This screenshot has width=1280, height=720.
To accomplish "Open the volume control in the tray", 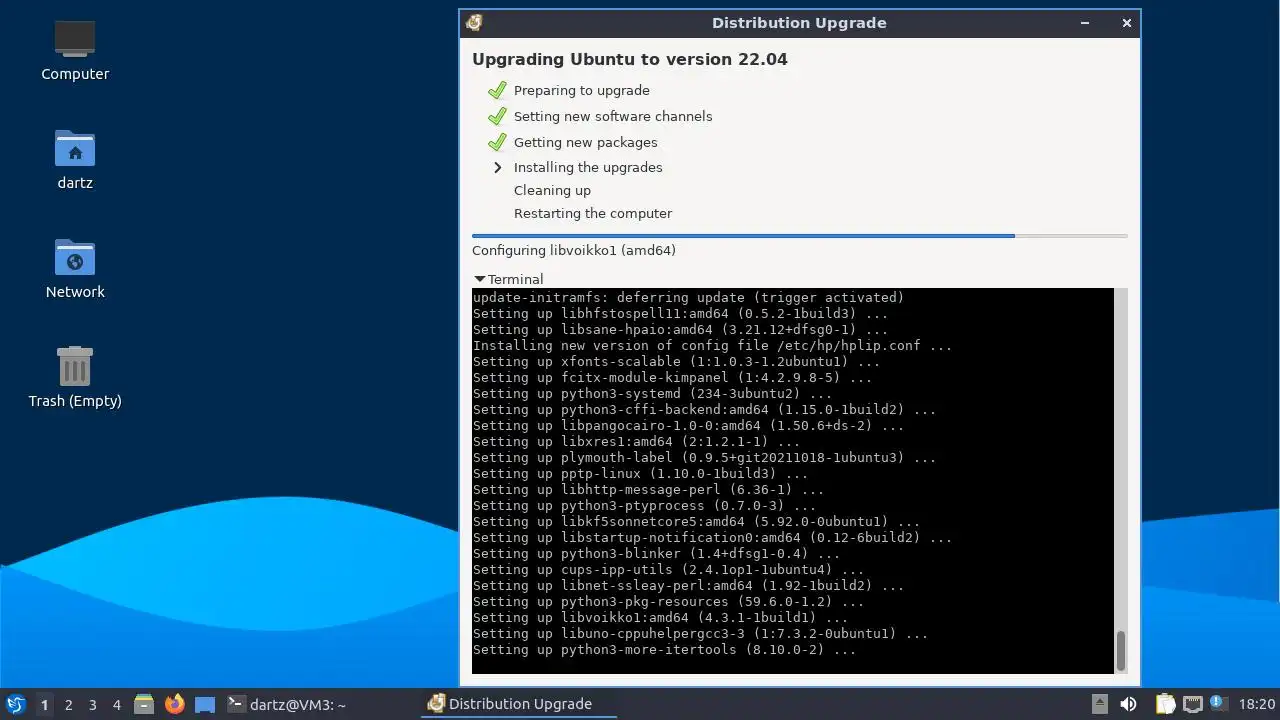I will tap(1128, 704).
